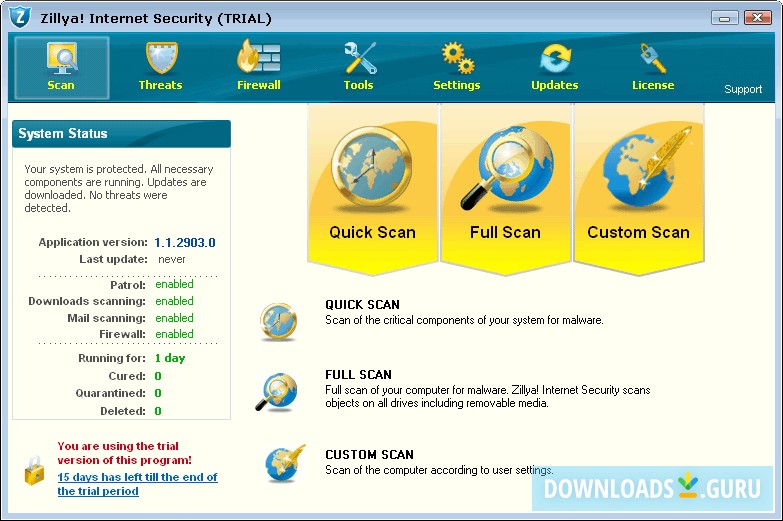Click the License tab label
The width and height of the screenshot is (783, 521).
[x=653, y=85]
